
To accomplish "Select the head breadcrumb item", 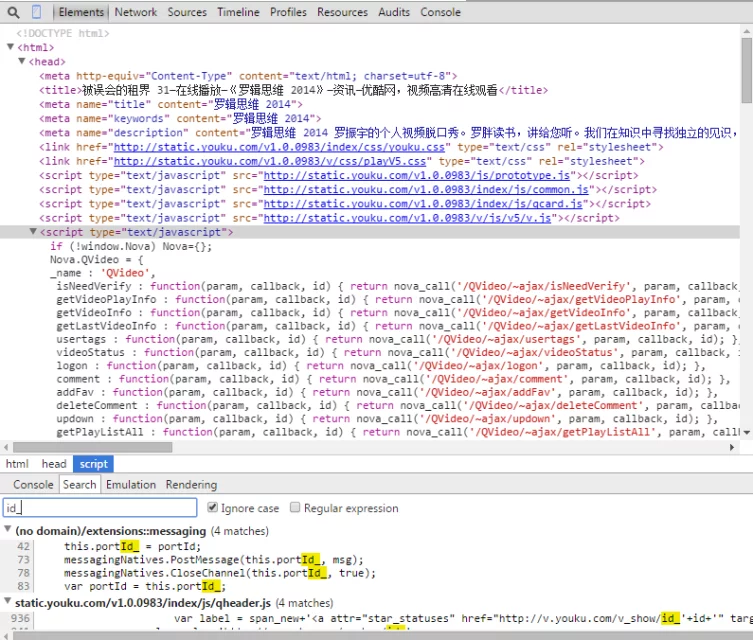I will tap(54, 464).
